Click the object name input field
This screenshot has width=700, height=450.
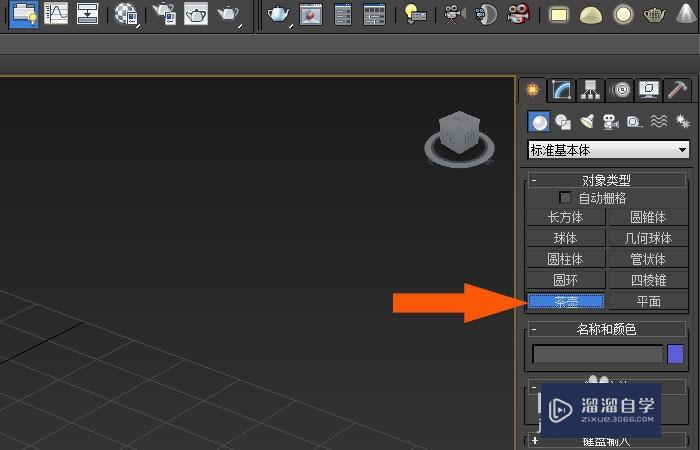[598, 354]
